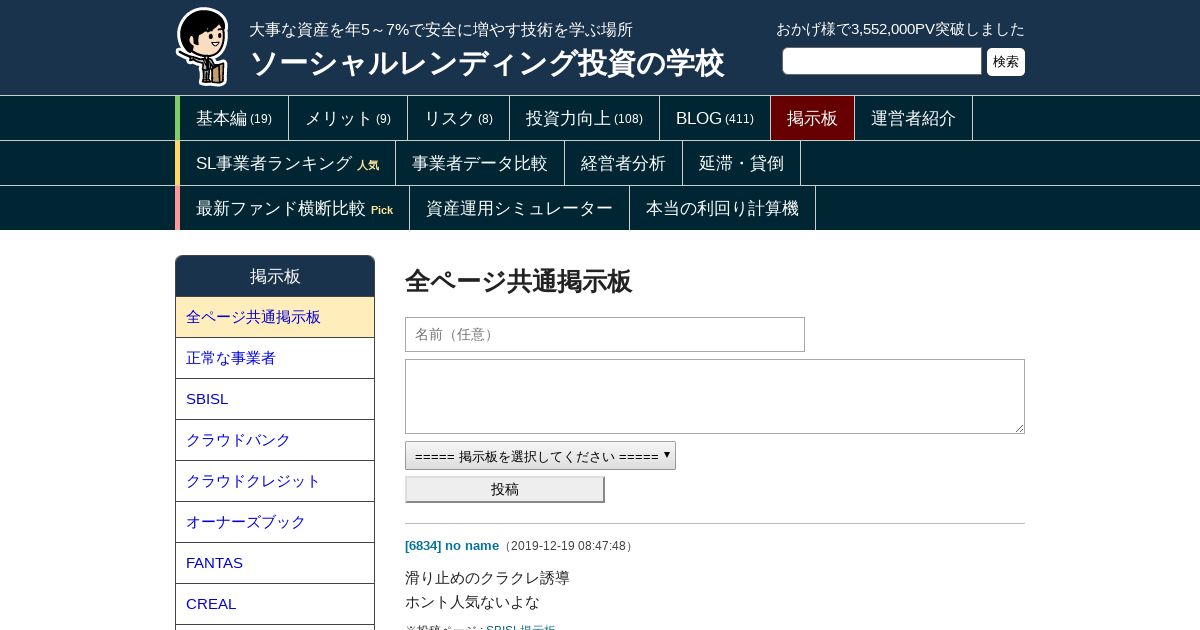Open 本当の利回り計算機 menu item
This screenshot has width=1200, height=630.
point(723,208)
